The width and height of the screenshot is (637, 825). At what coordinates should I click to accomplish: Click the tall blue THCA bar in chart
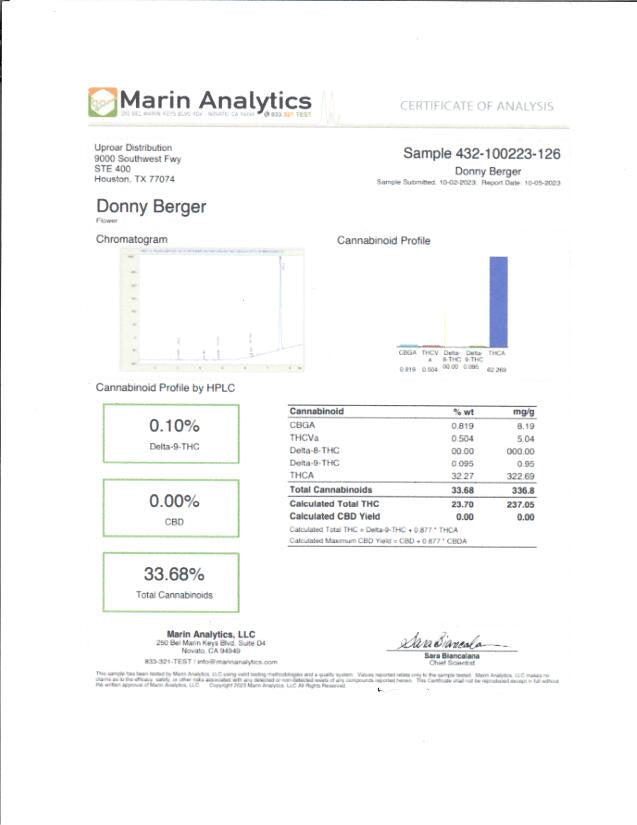point(499,302)
